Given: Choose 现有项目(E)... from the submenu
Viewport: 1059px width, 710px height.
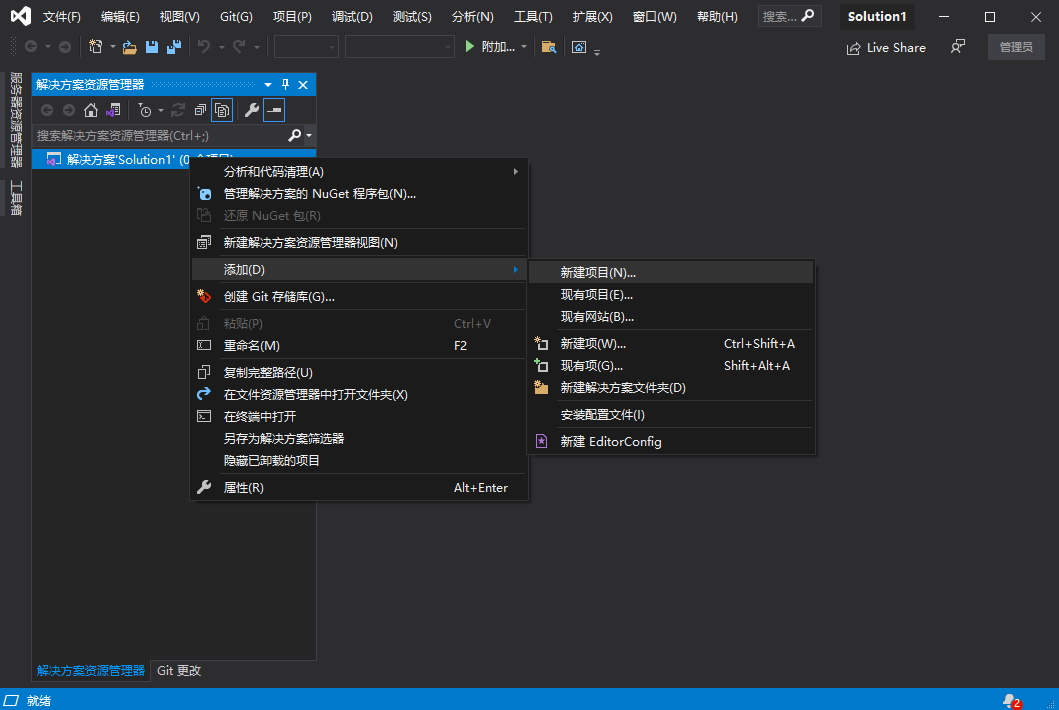Looking at the screenshot, I should pos(671,295).
